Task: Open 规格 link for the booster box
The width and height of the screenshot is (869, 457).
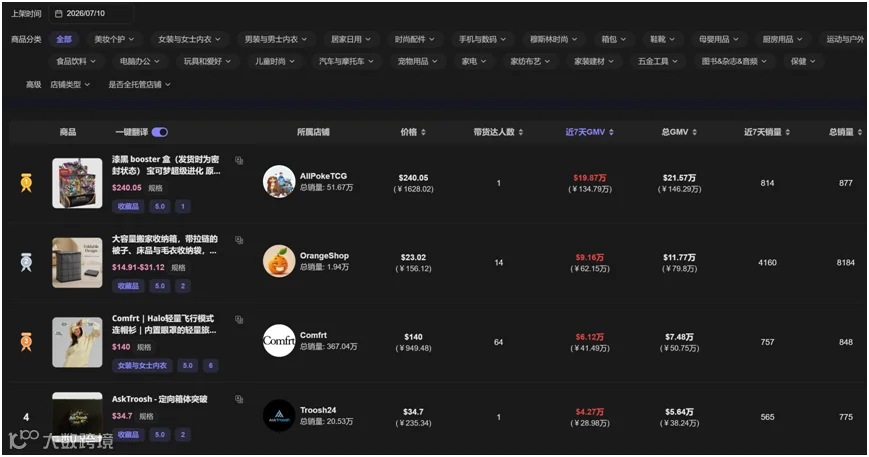Action: (x=155, y=188)
